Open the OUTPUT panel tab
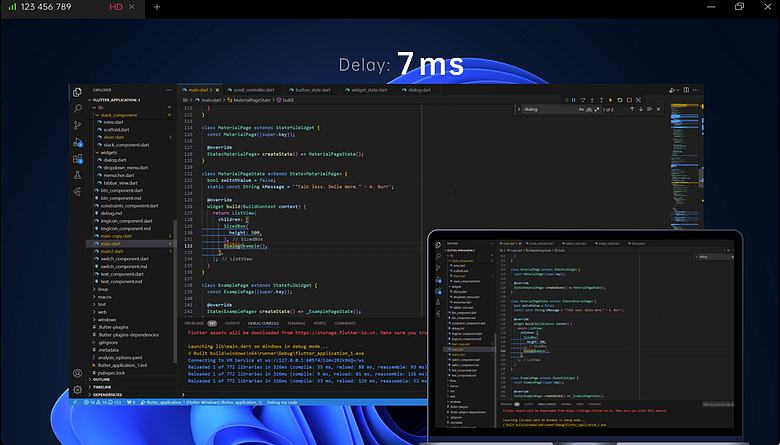The width and height of the screenshot is (780, 445). [x=232, y=323]
